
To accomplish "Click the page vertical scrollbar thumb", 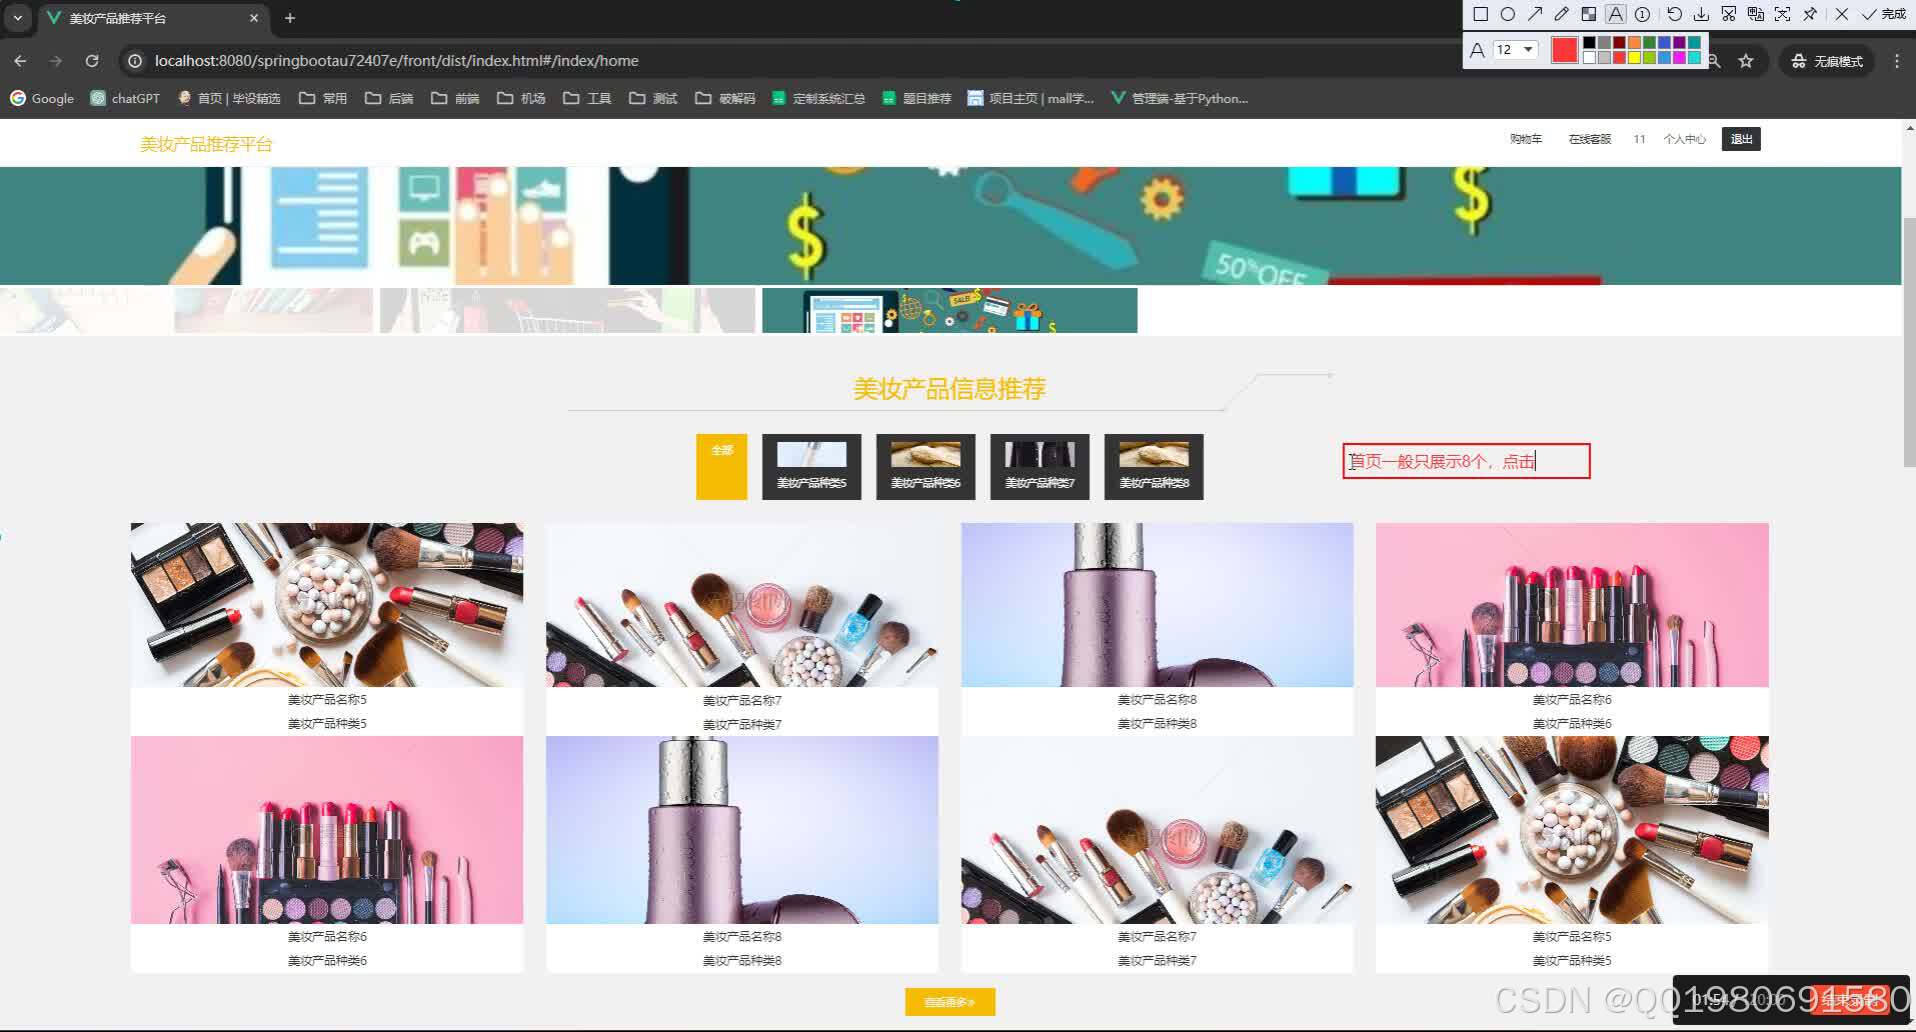I will click(1908, 341).
